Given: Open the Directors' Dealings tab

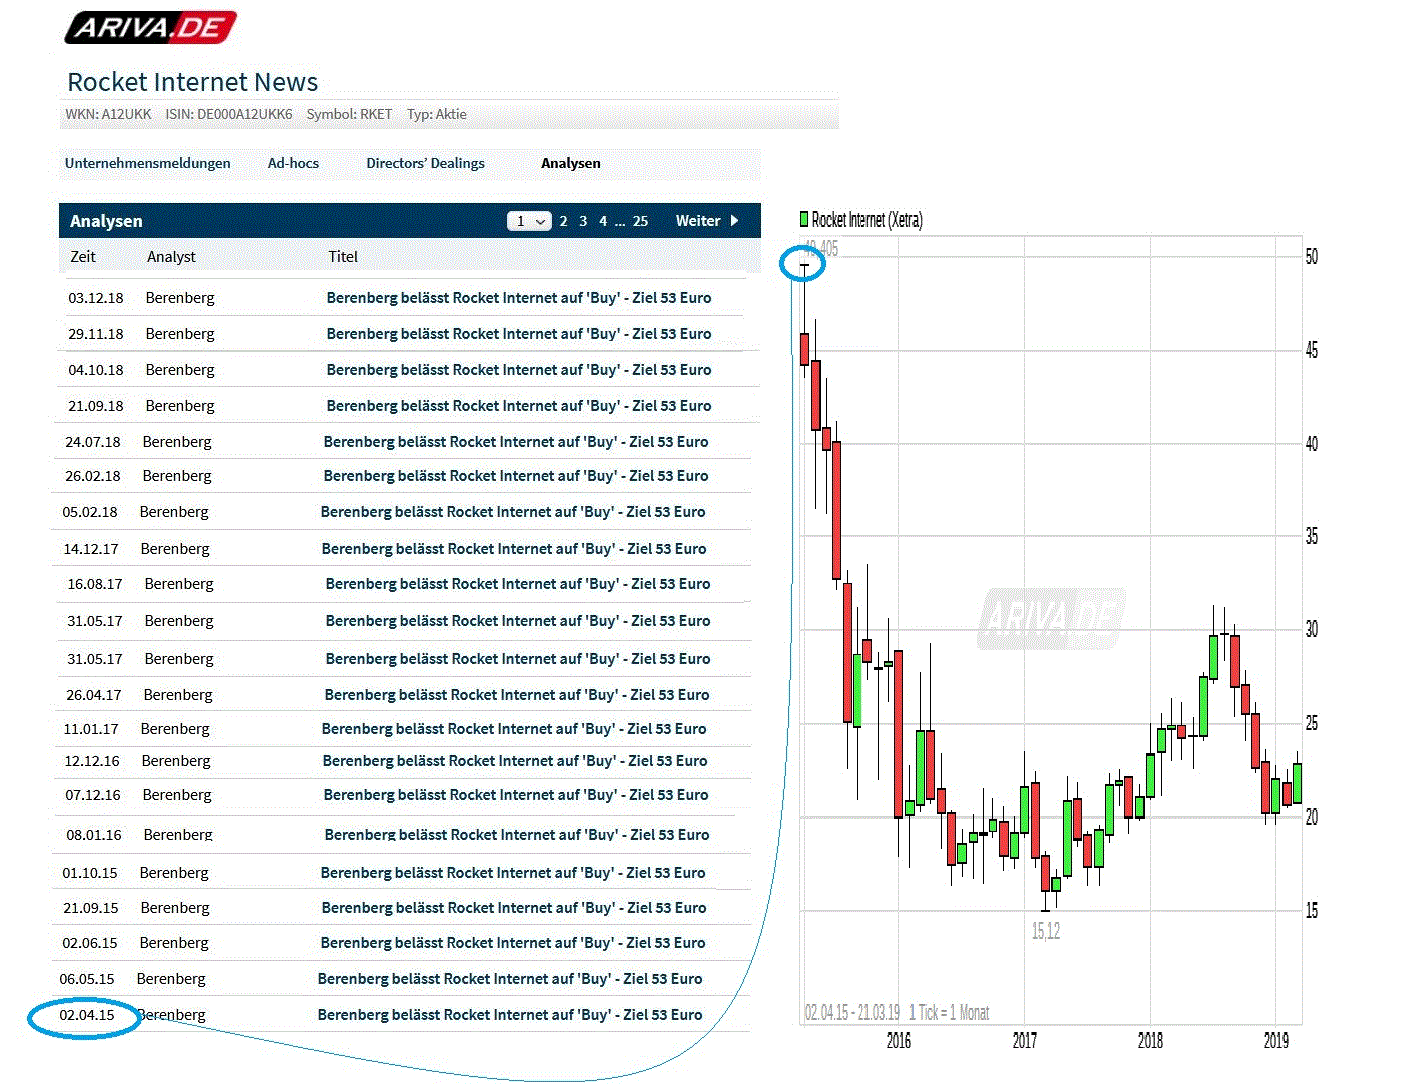Looking at the screenshot, I should [x=425, y=163].
